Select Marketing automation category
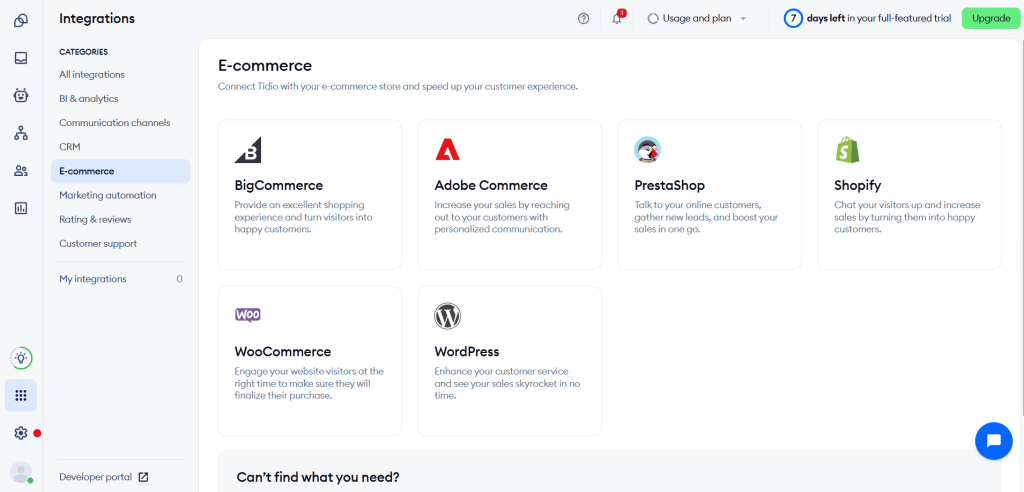1024x492 pixels. point(120,195)
